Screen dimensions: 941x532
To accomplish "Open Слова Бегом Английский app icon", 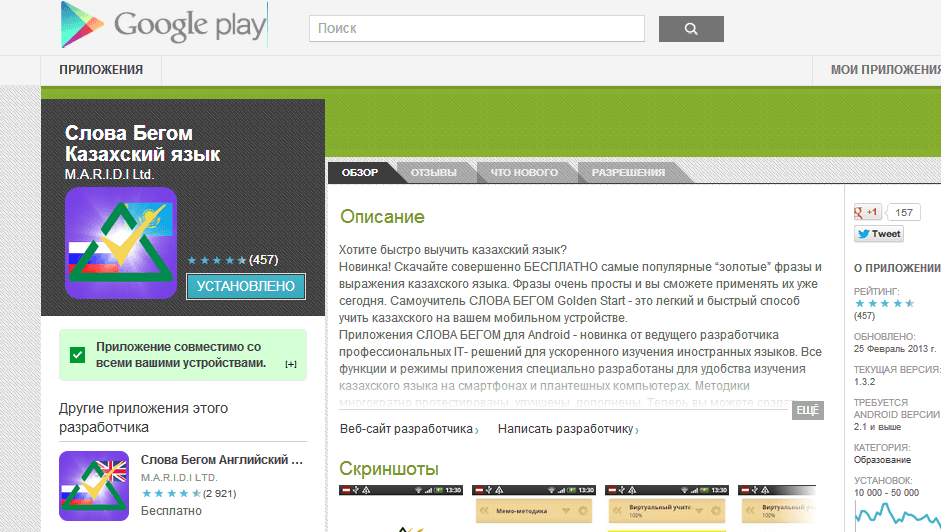I will pyautogui.click(x=94, y=486).
